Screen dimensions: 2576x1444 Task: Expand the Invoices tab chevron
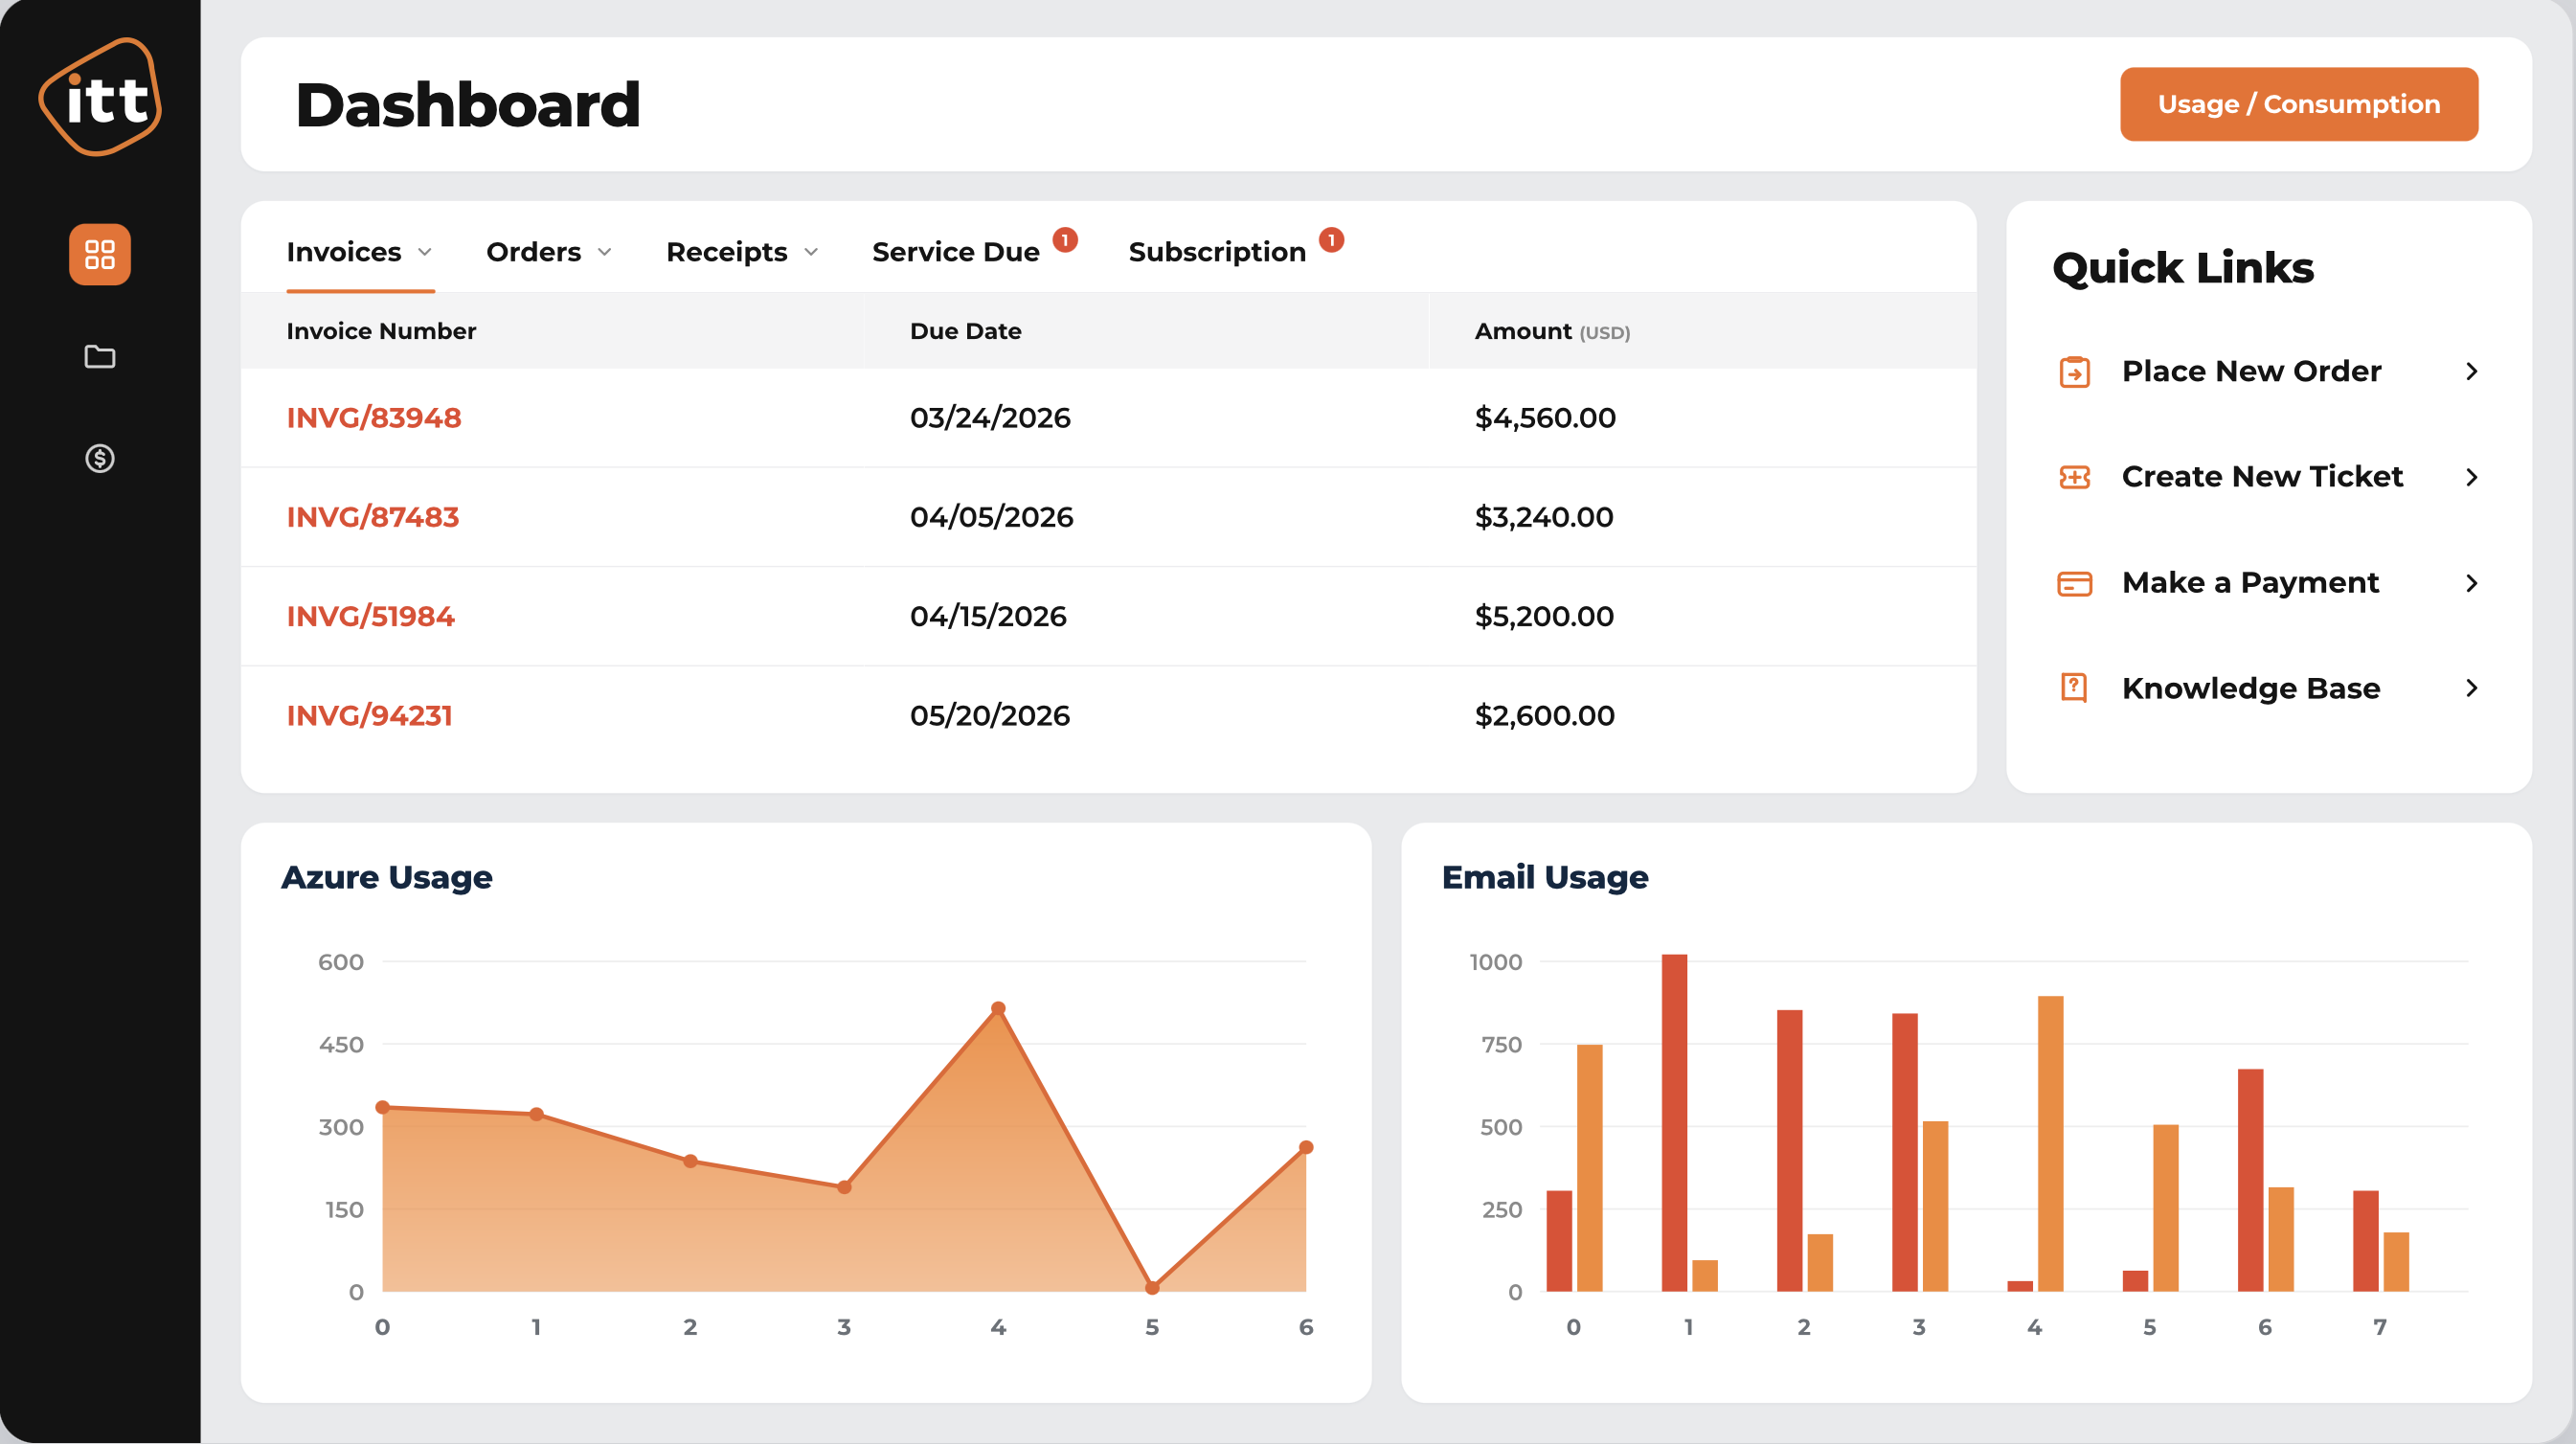click(425, 252)
